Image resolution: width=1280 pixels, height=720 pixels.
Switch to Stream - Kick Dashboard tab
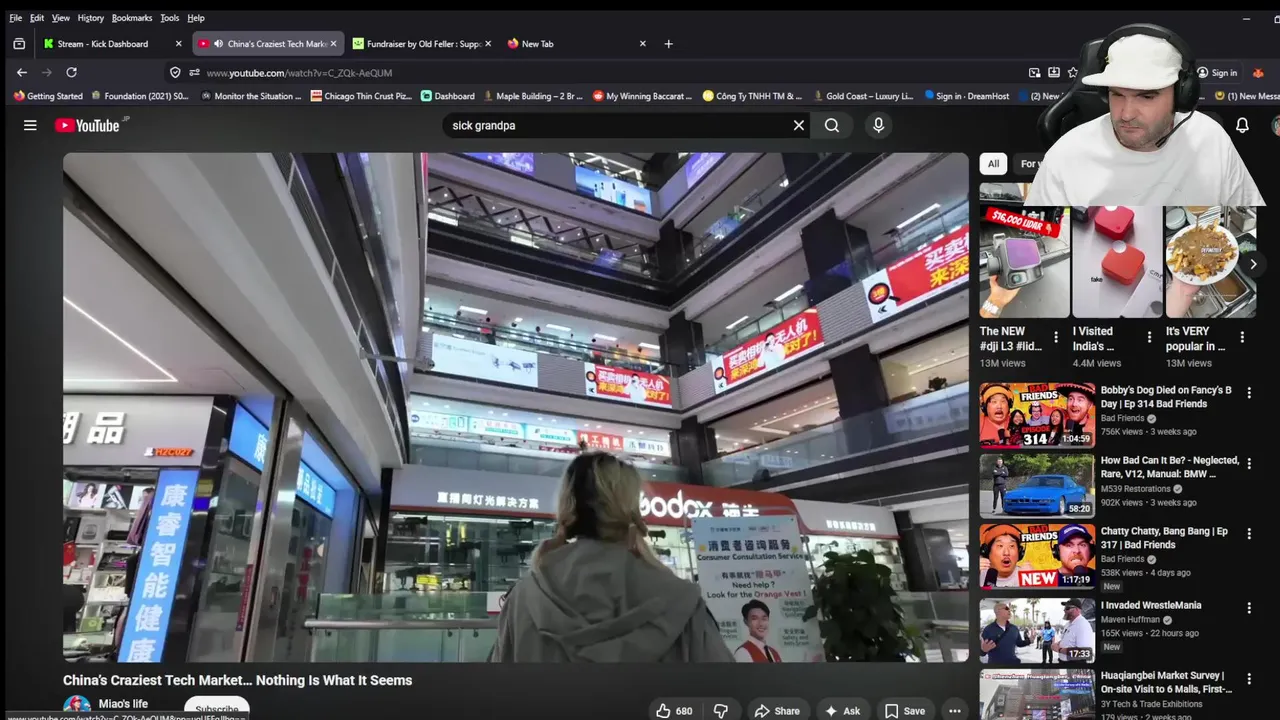(112, 44)
